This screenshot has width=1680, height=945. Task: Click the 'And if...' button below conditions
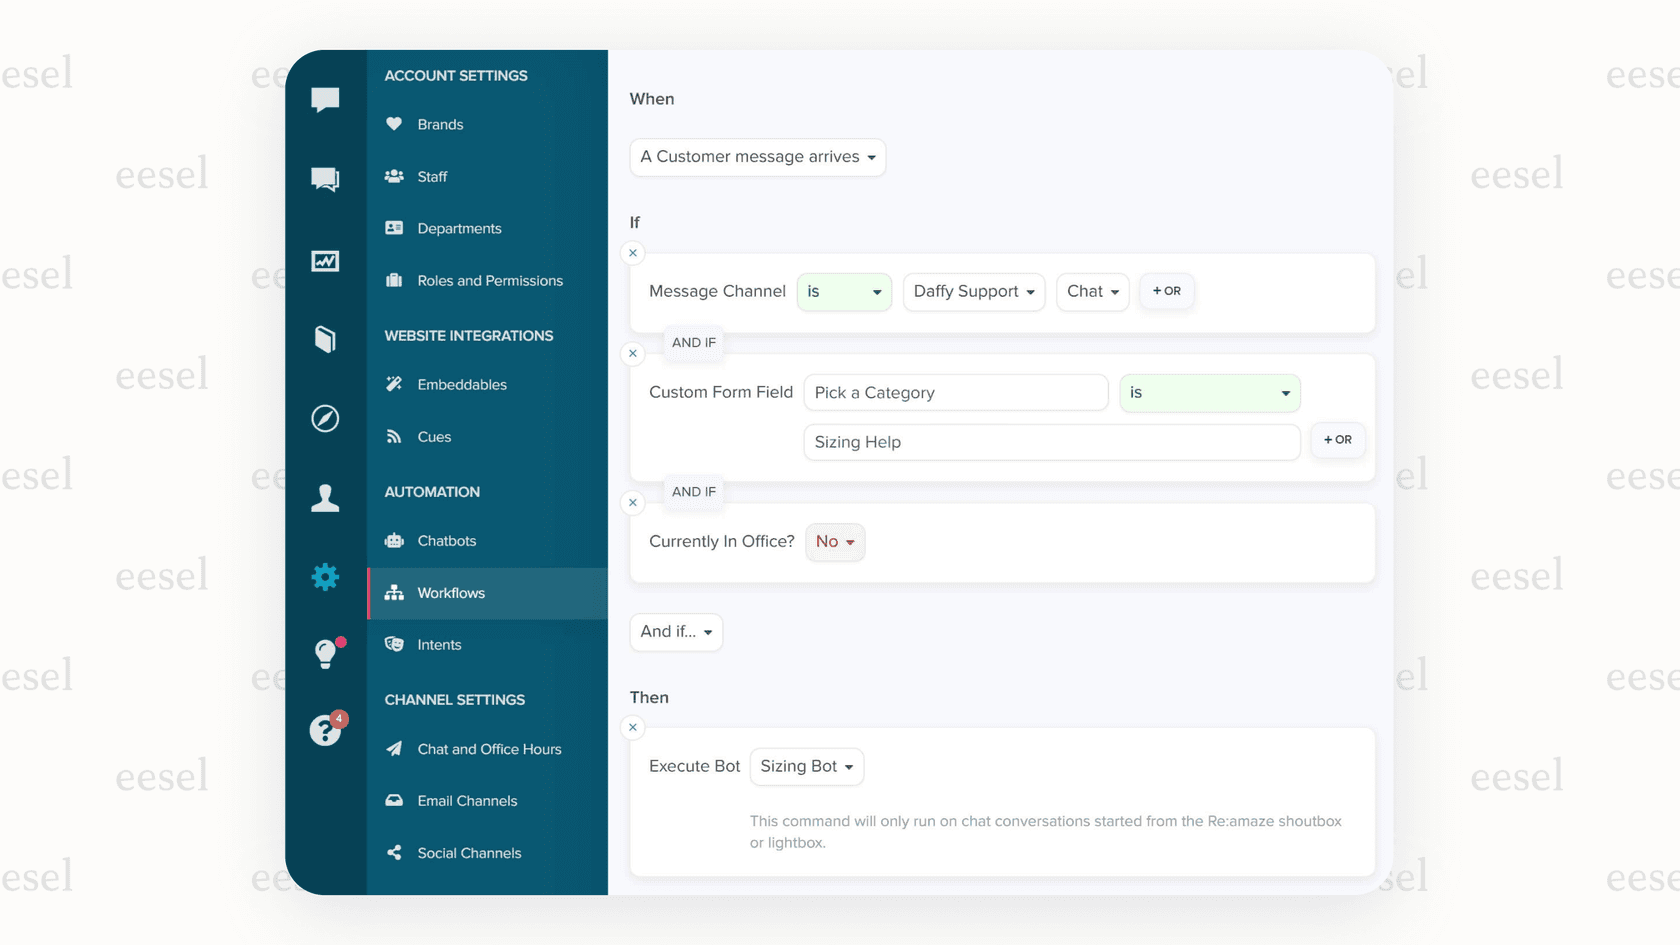point(676,632)
